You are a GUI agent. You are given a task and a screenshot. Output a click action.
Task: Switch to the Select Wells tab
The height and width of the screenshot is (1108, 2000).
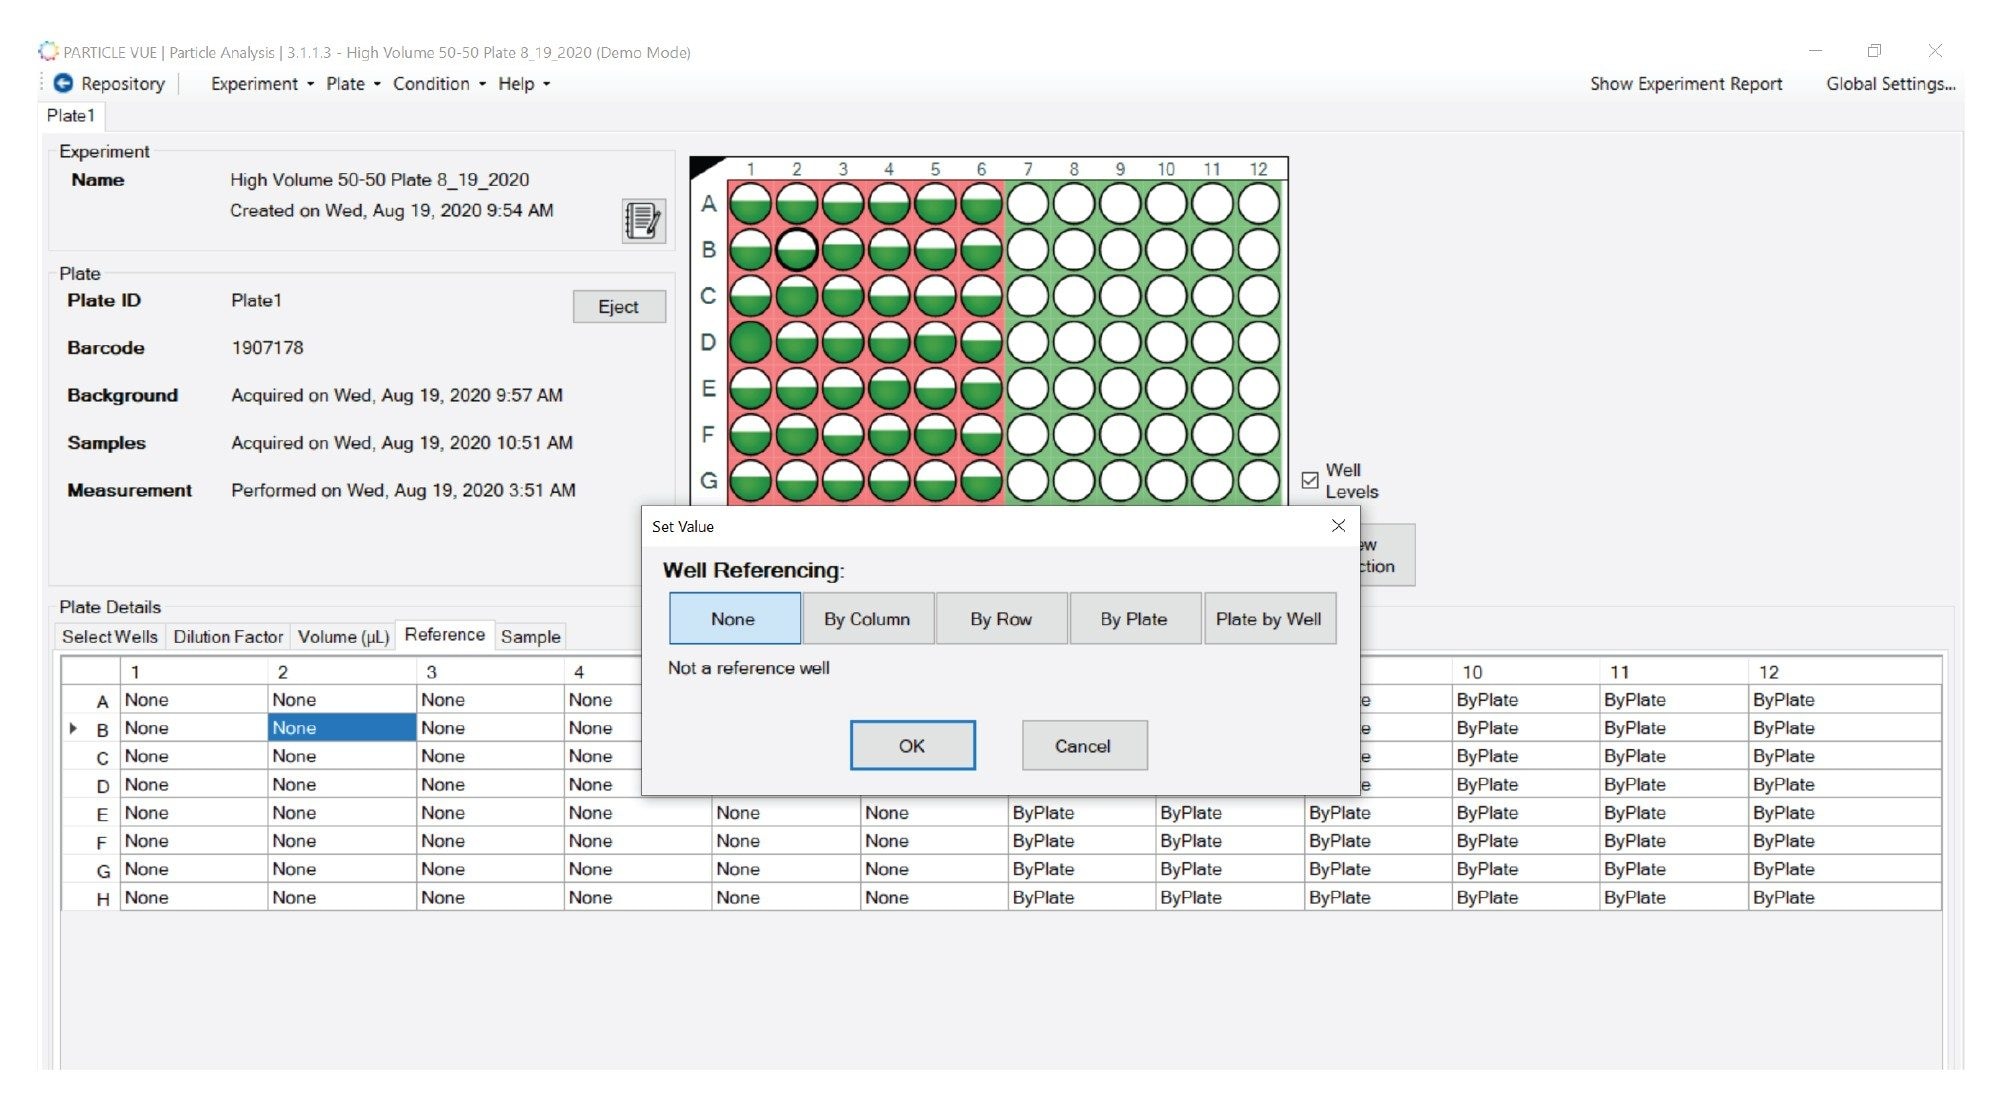coord(109,636)
